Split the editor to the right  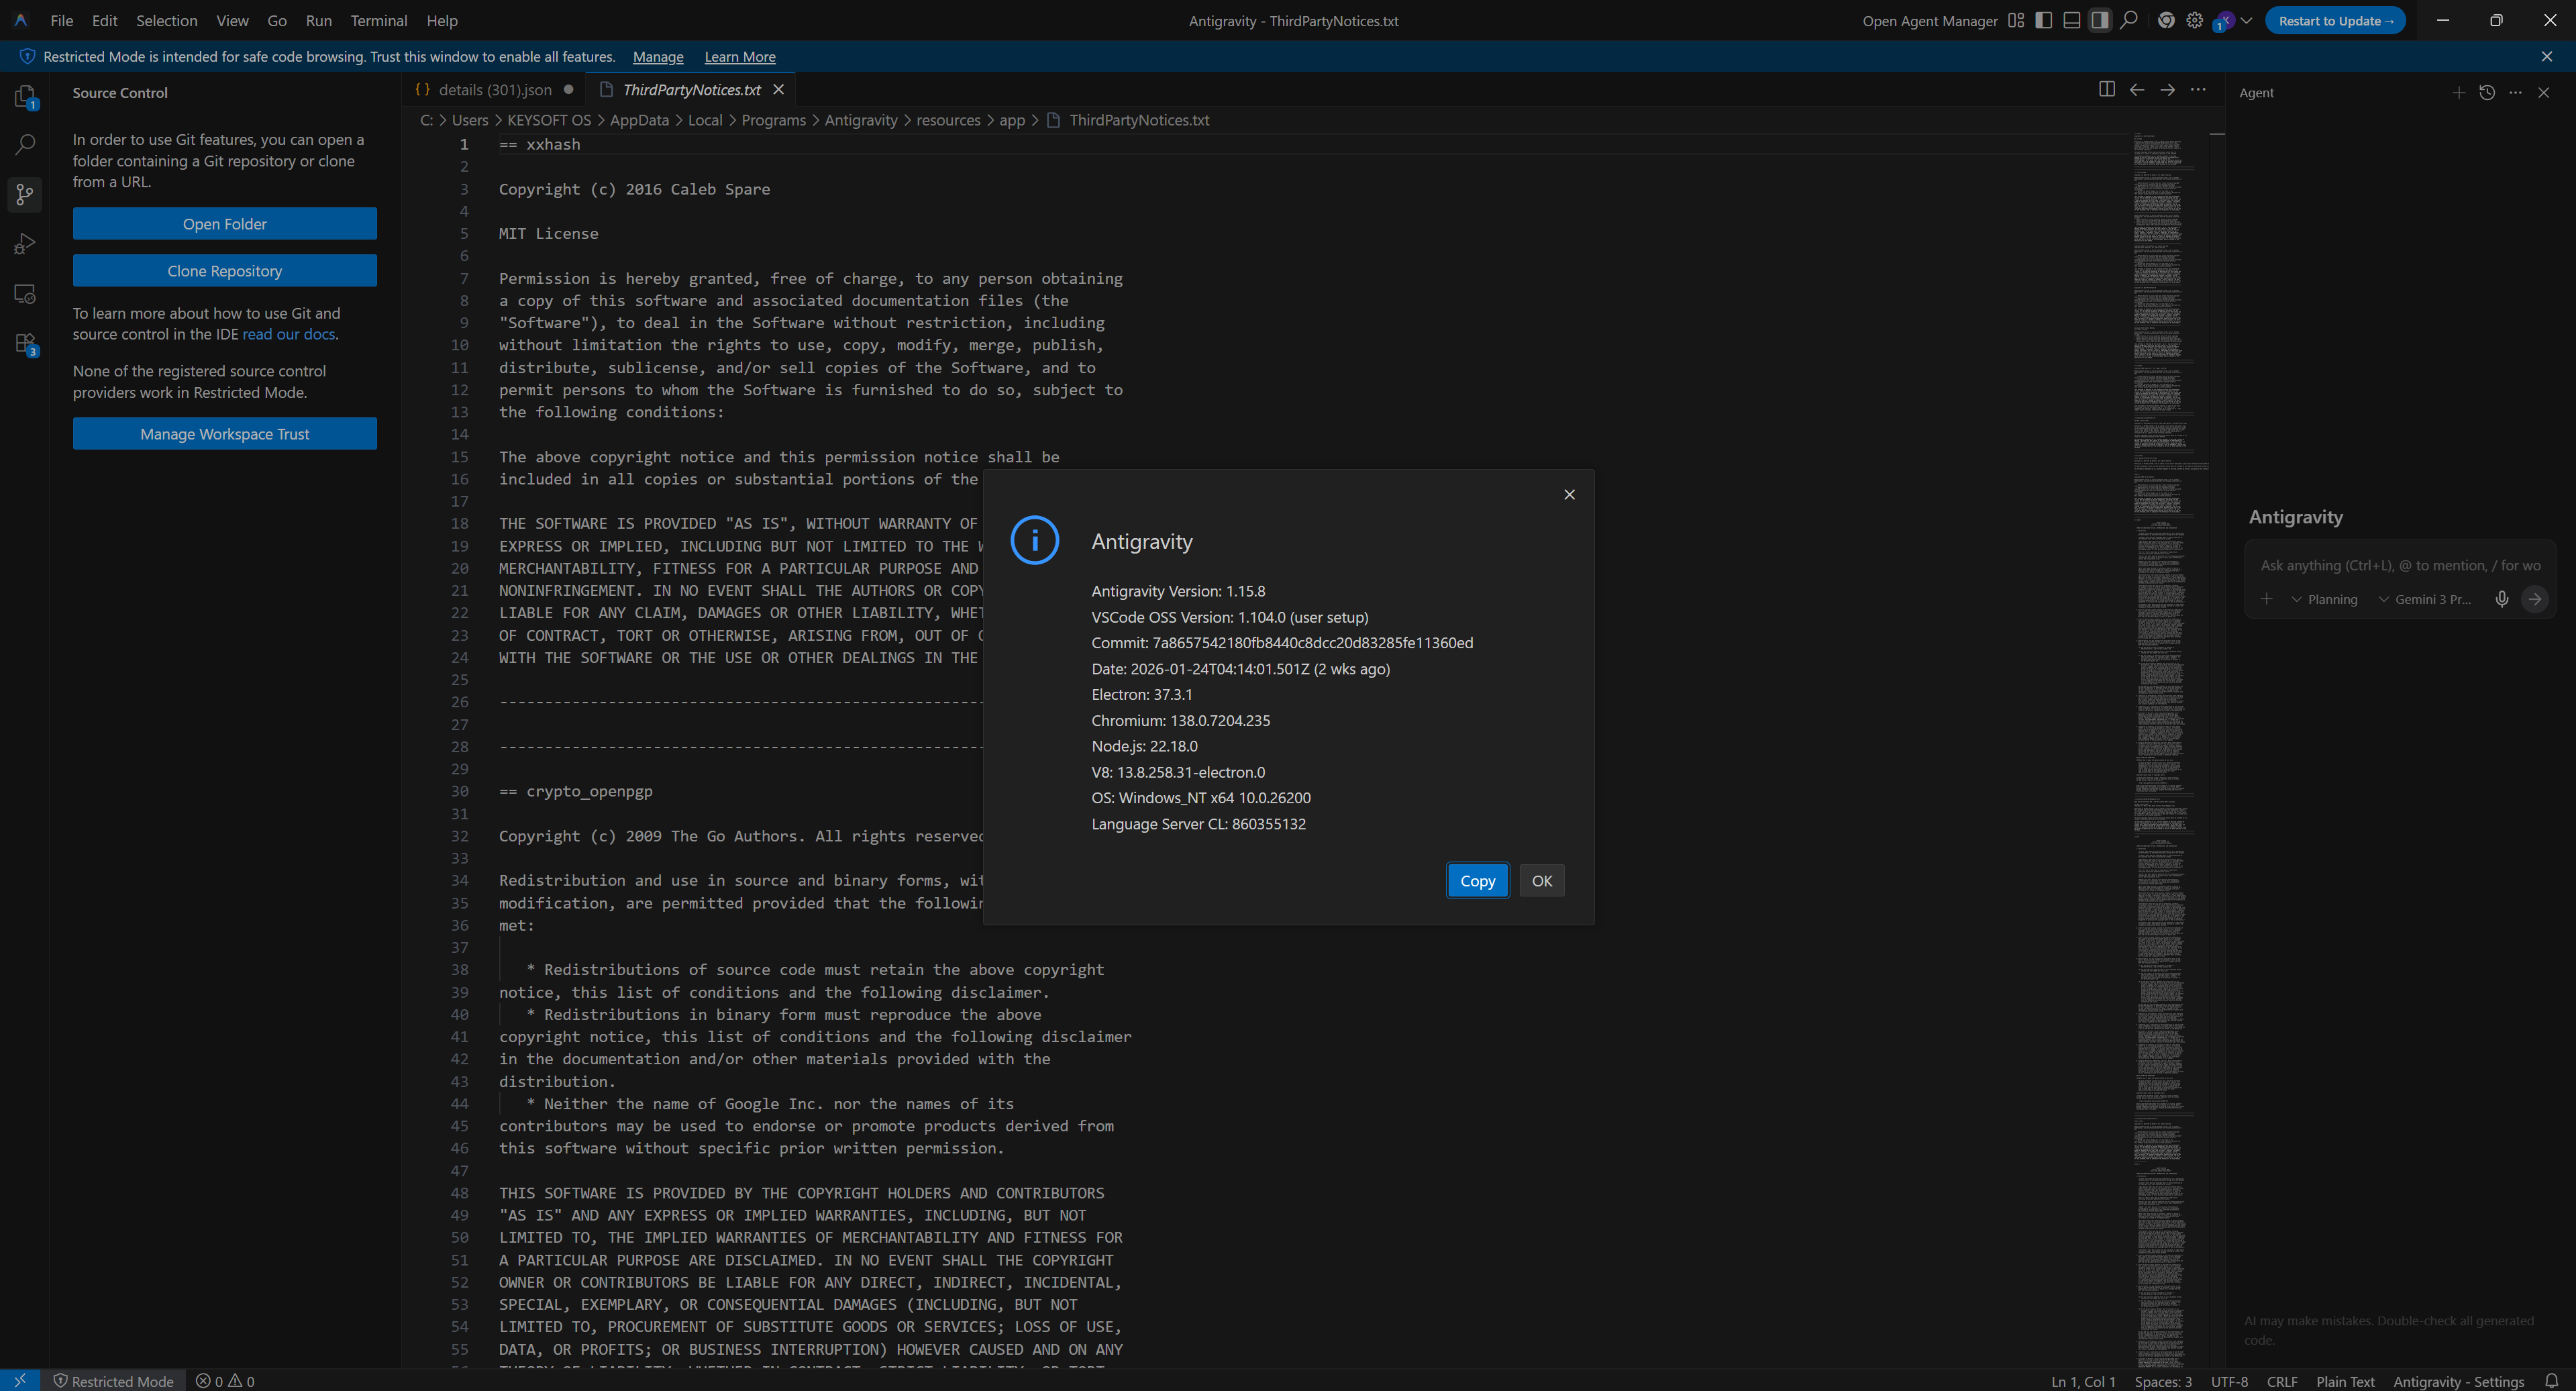(2107, 89)
